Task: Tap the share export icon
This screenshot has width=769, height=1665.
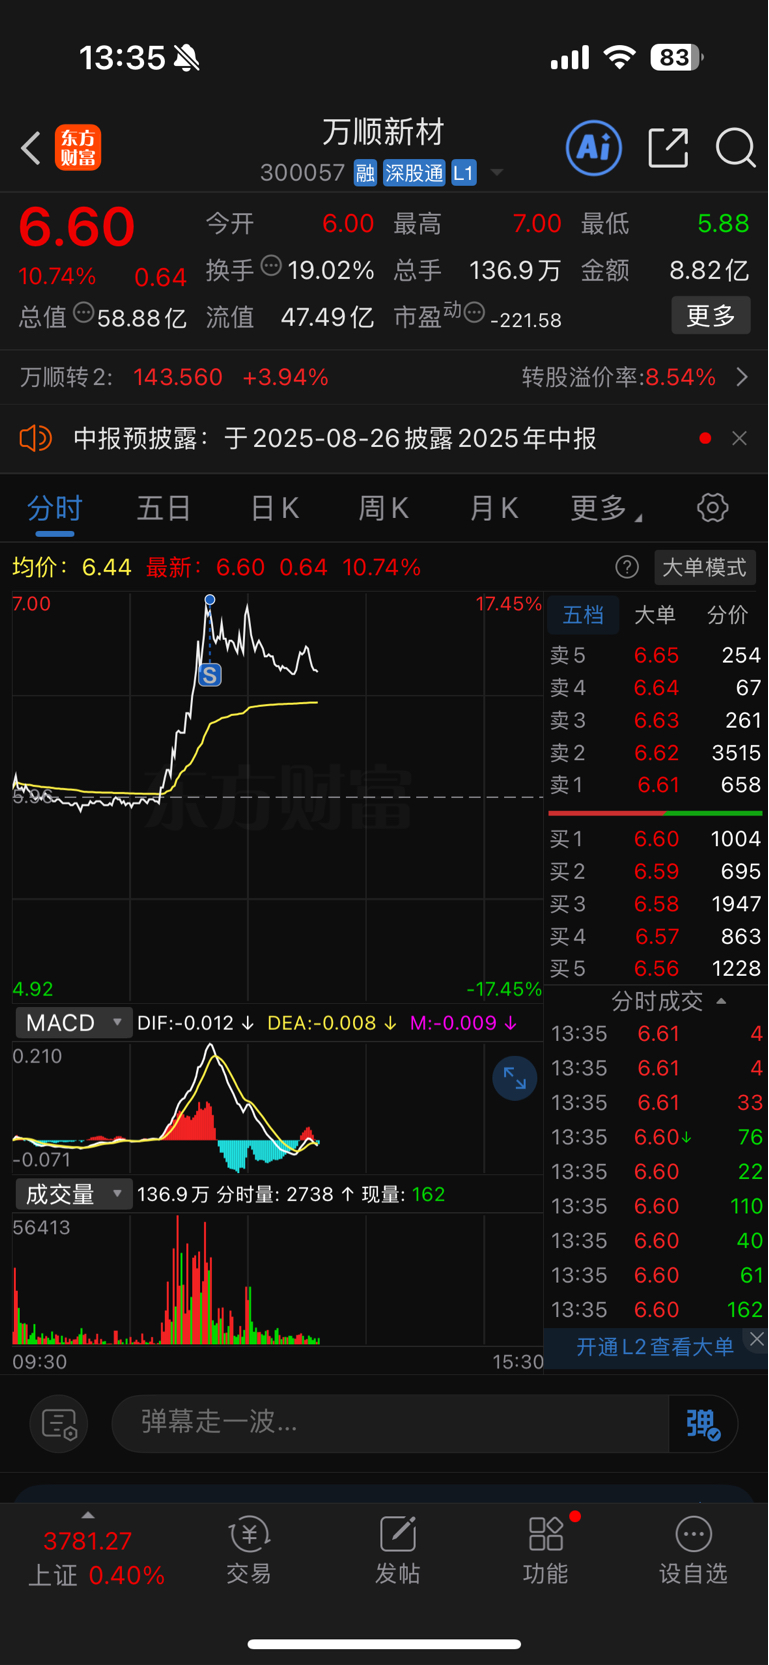Action: 668,148
